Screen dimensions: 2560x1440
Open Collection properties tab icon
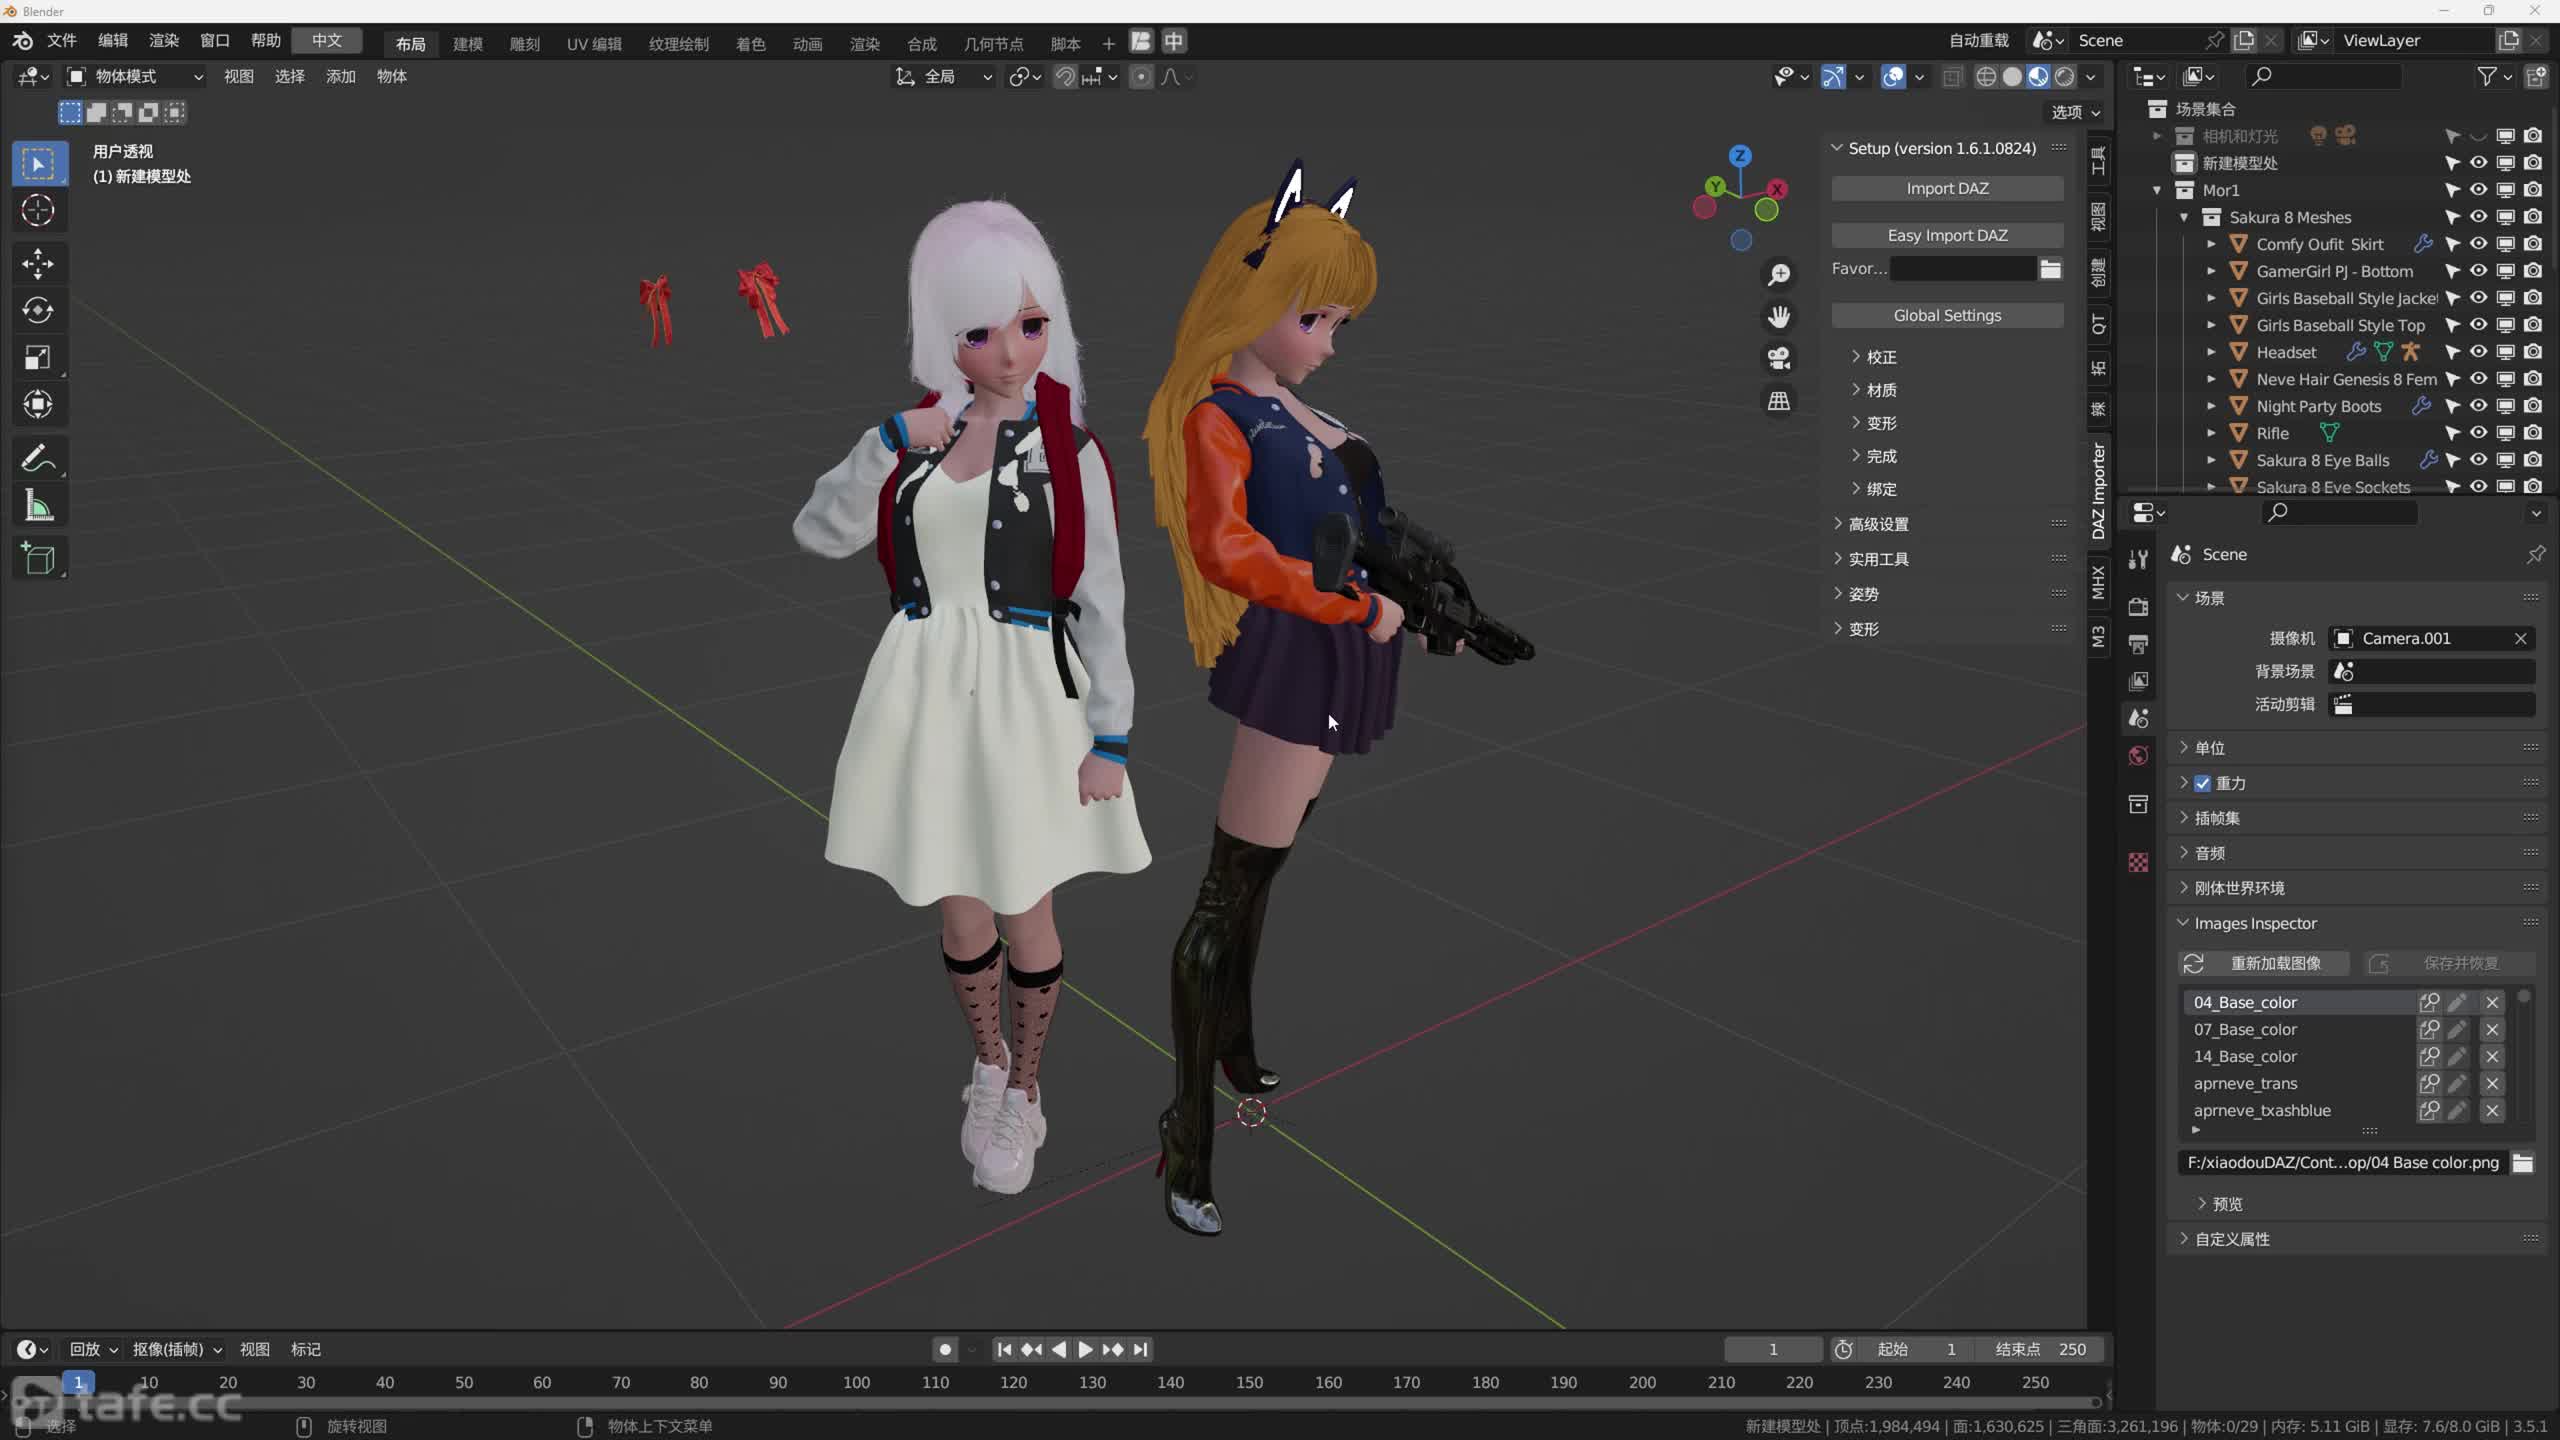pyautogui.click(x=2138, y=804)
